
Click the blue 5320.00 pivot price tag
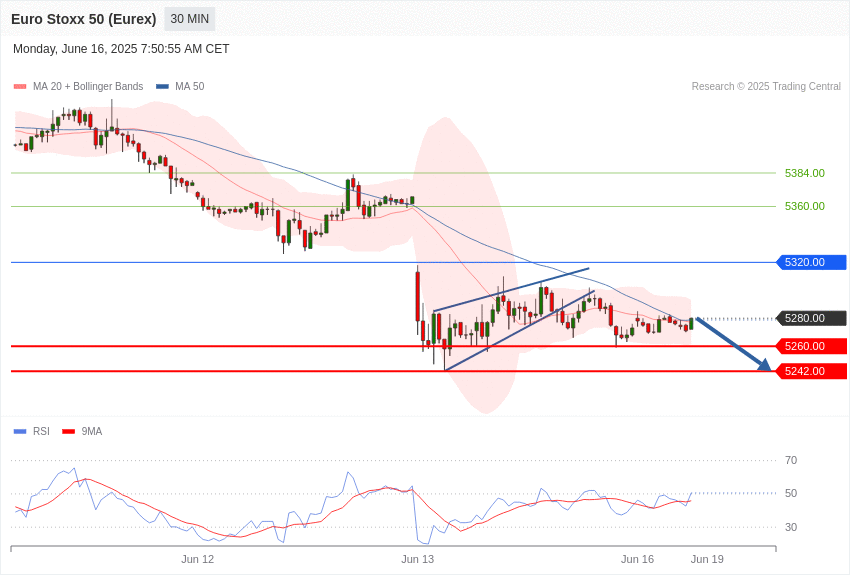(x=812, y=262)
